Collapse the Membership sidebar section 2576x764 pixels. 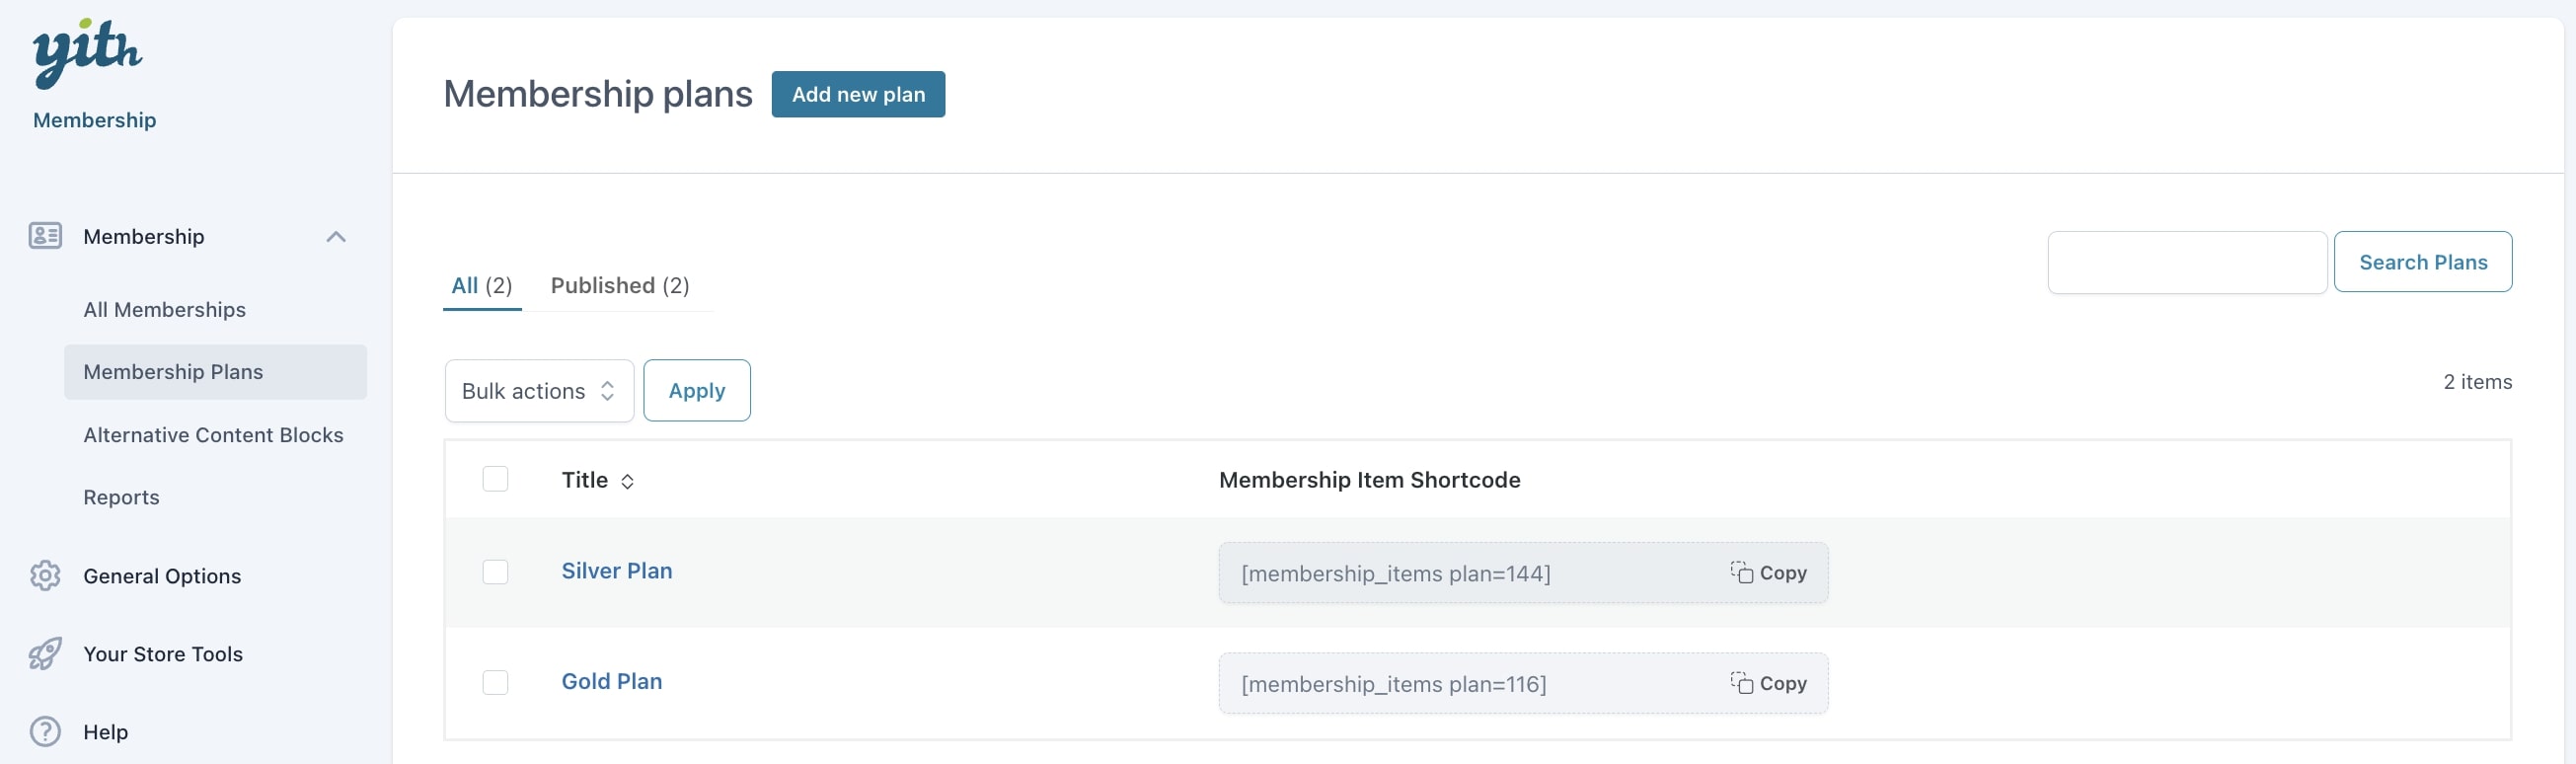pyautogui.click(x=336, y=237)
